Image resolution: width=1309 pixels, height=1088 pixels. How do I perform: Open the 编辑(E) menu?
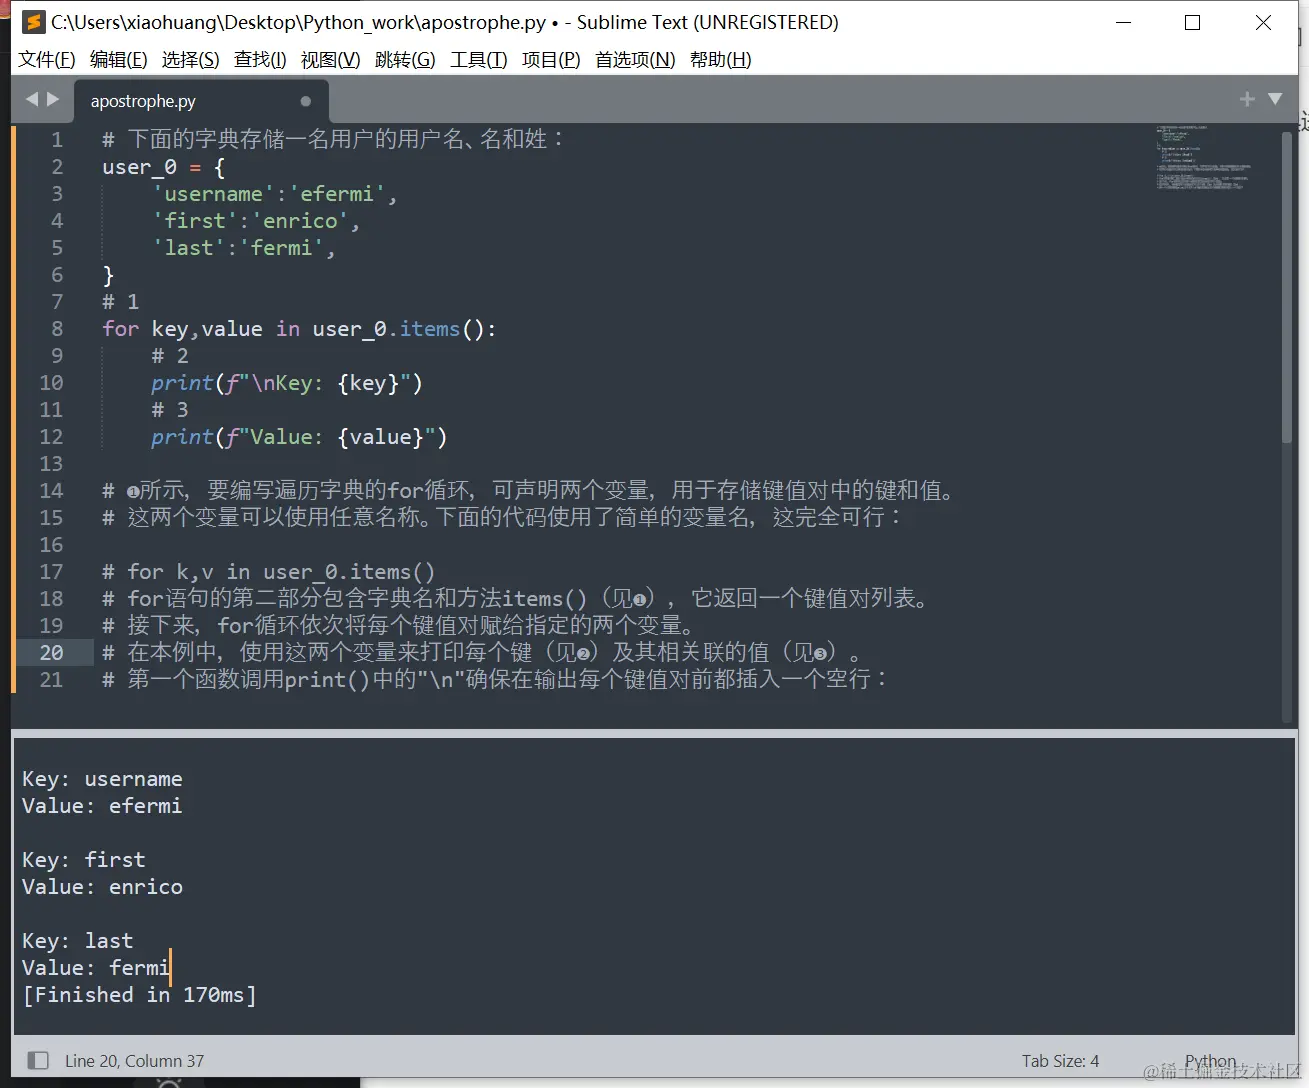pyautogui.click(x=118, y=60)
